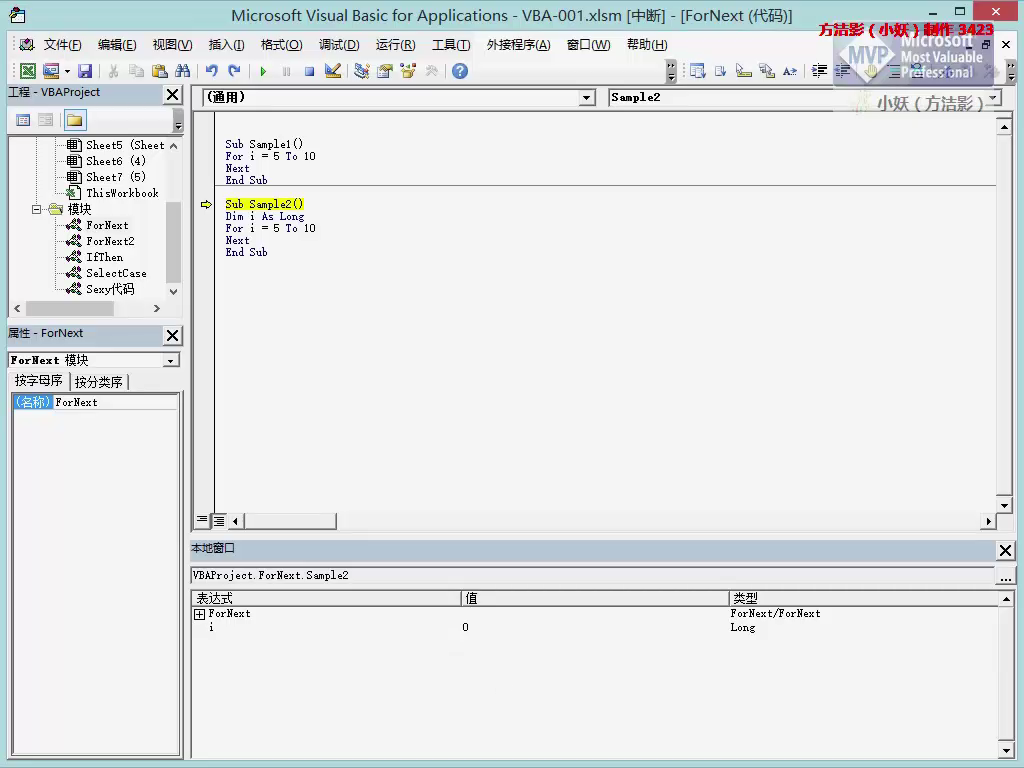Image resolution: width=1024 pixels, height=768 pixels.
Task: Redo the last action
Action: (234, 71)
